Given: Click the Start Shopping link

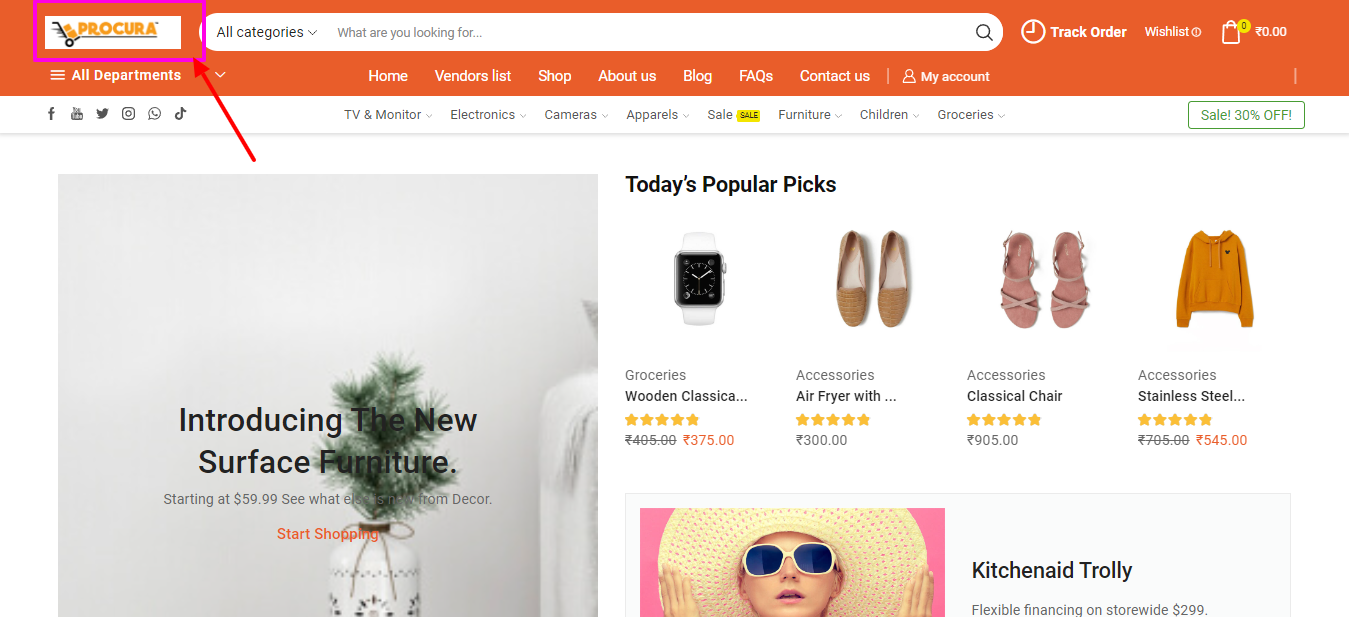Looking at the screenshot, I should coord(328,534).
